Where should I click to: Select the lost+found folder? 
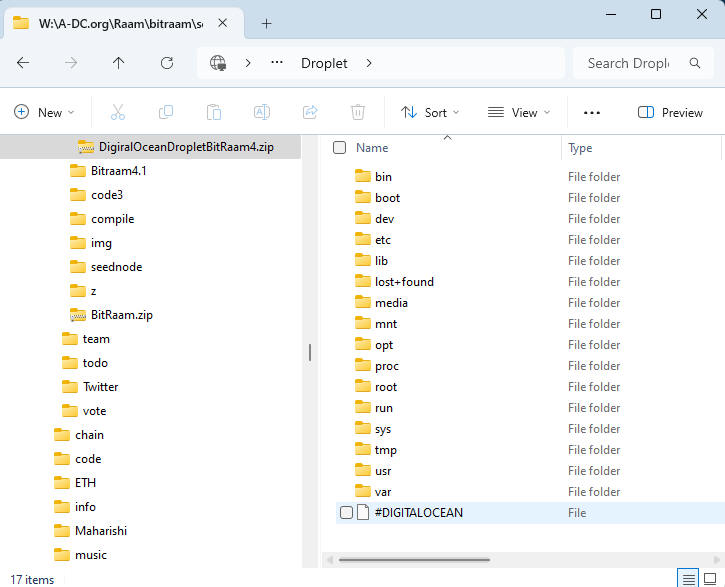coord(404,282)
